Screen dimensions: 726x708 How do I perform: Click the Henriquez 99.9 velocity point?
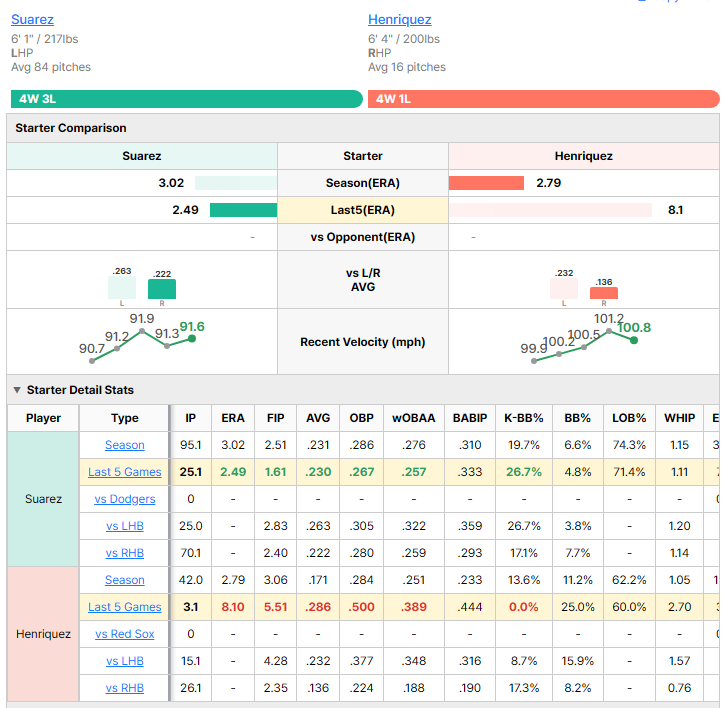coord(534,361)
